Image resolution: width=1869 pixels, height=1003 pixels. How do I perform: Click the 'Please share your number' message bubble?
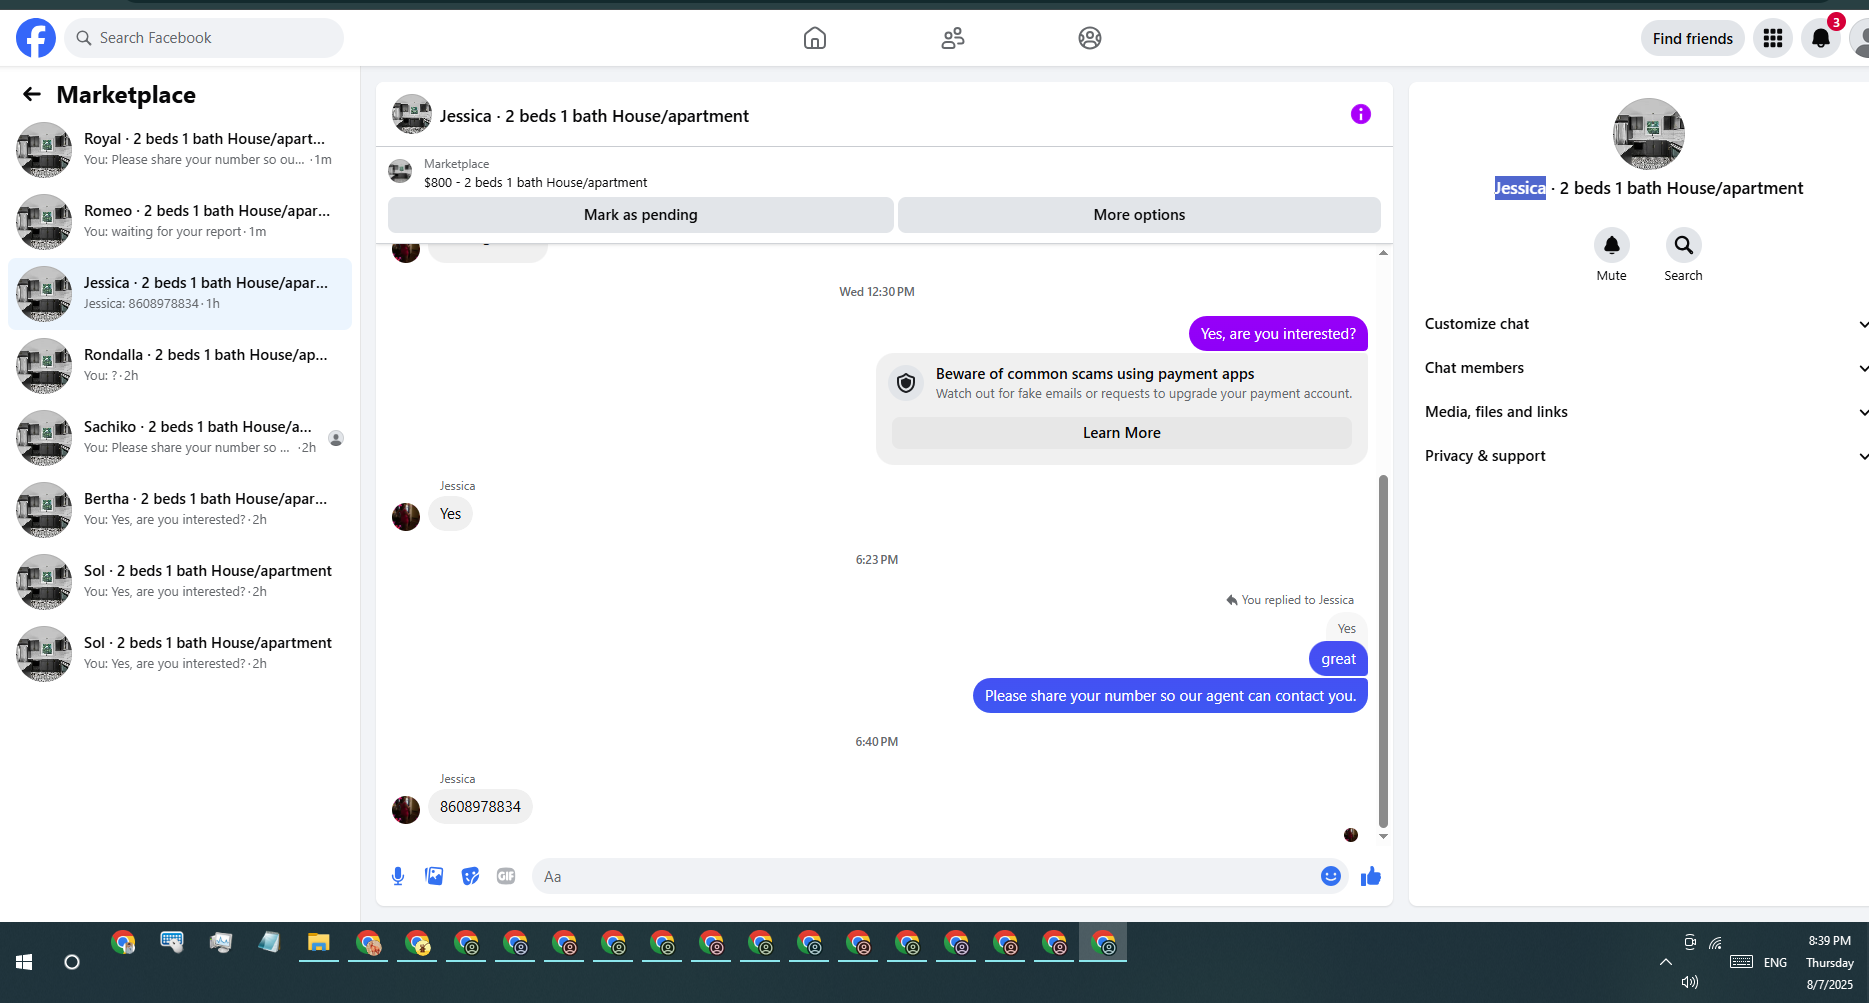[x=1170, y=696]
